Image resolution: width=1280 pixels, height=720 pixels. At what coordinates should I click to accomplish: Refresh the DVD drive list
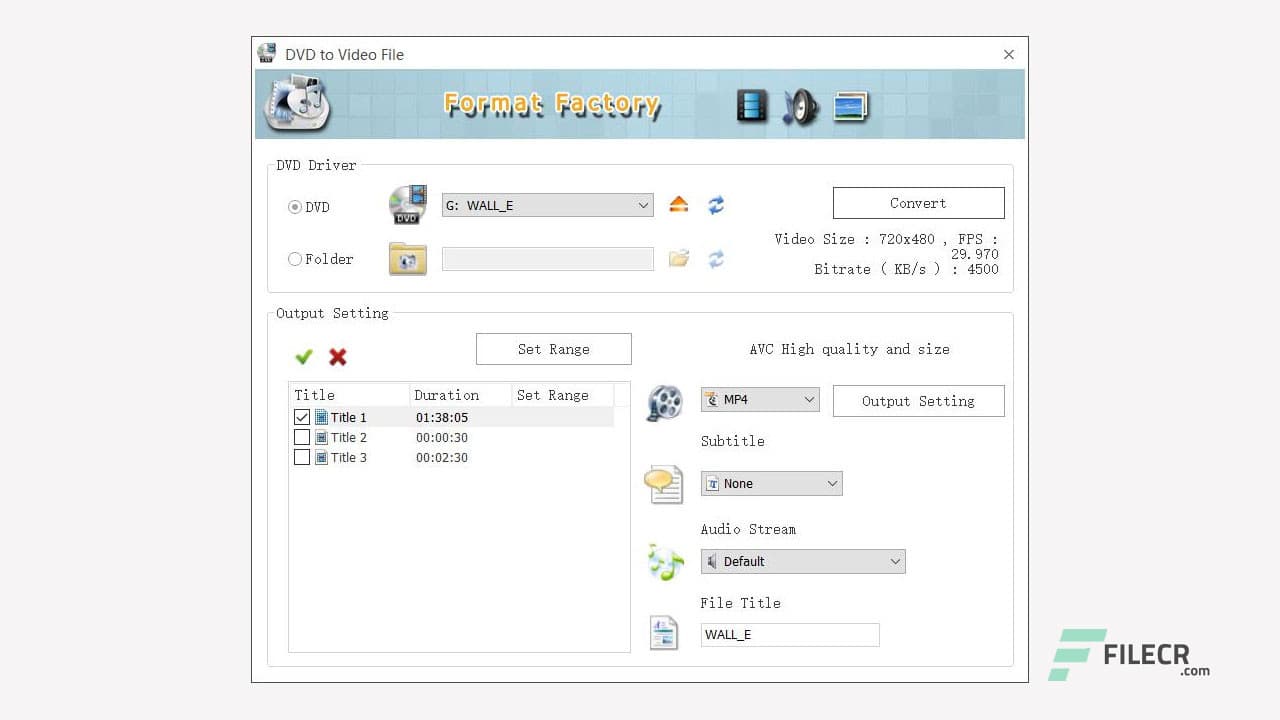pyautogui.click(x=716, y=205)
